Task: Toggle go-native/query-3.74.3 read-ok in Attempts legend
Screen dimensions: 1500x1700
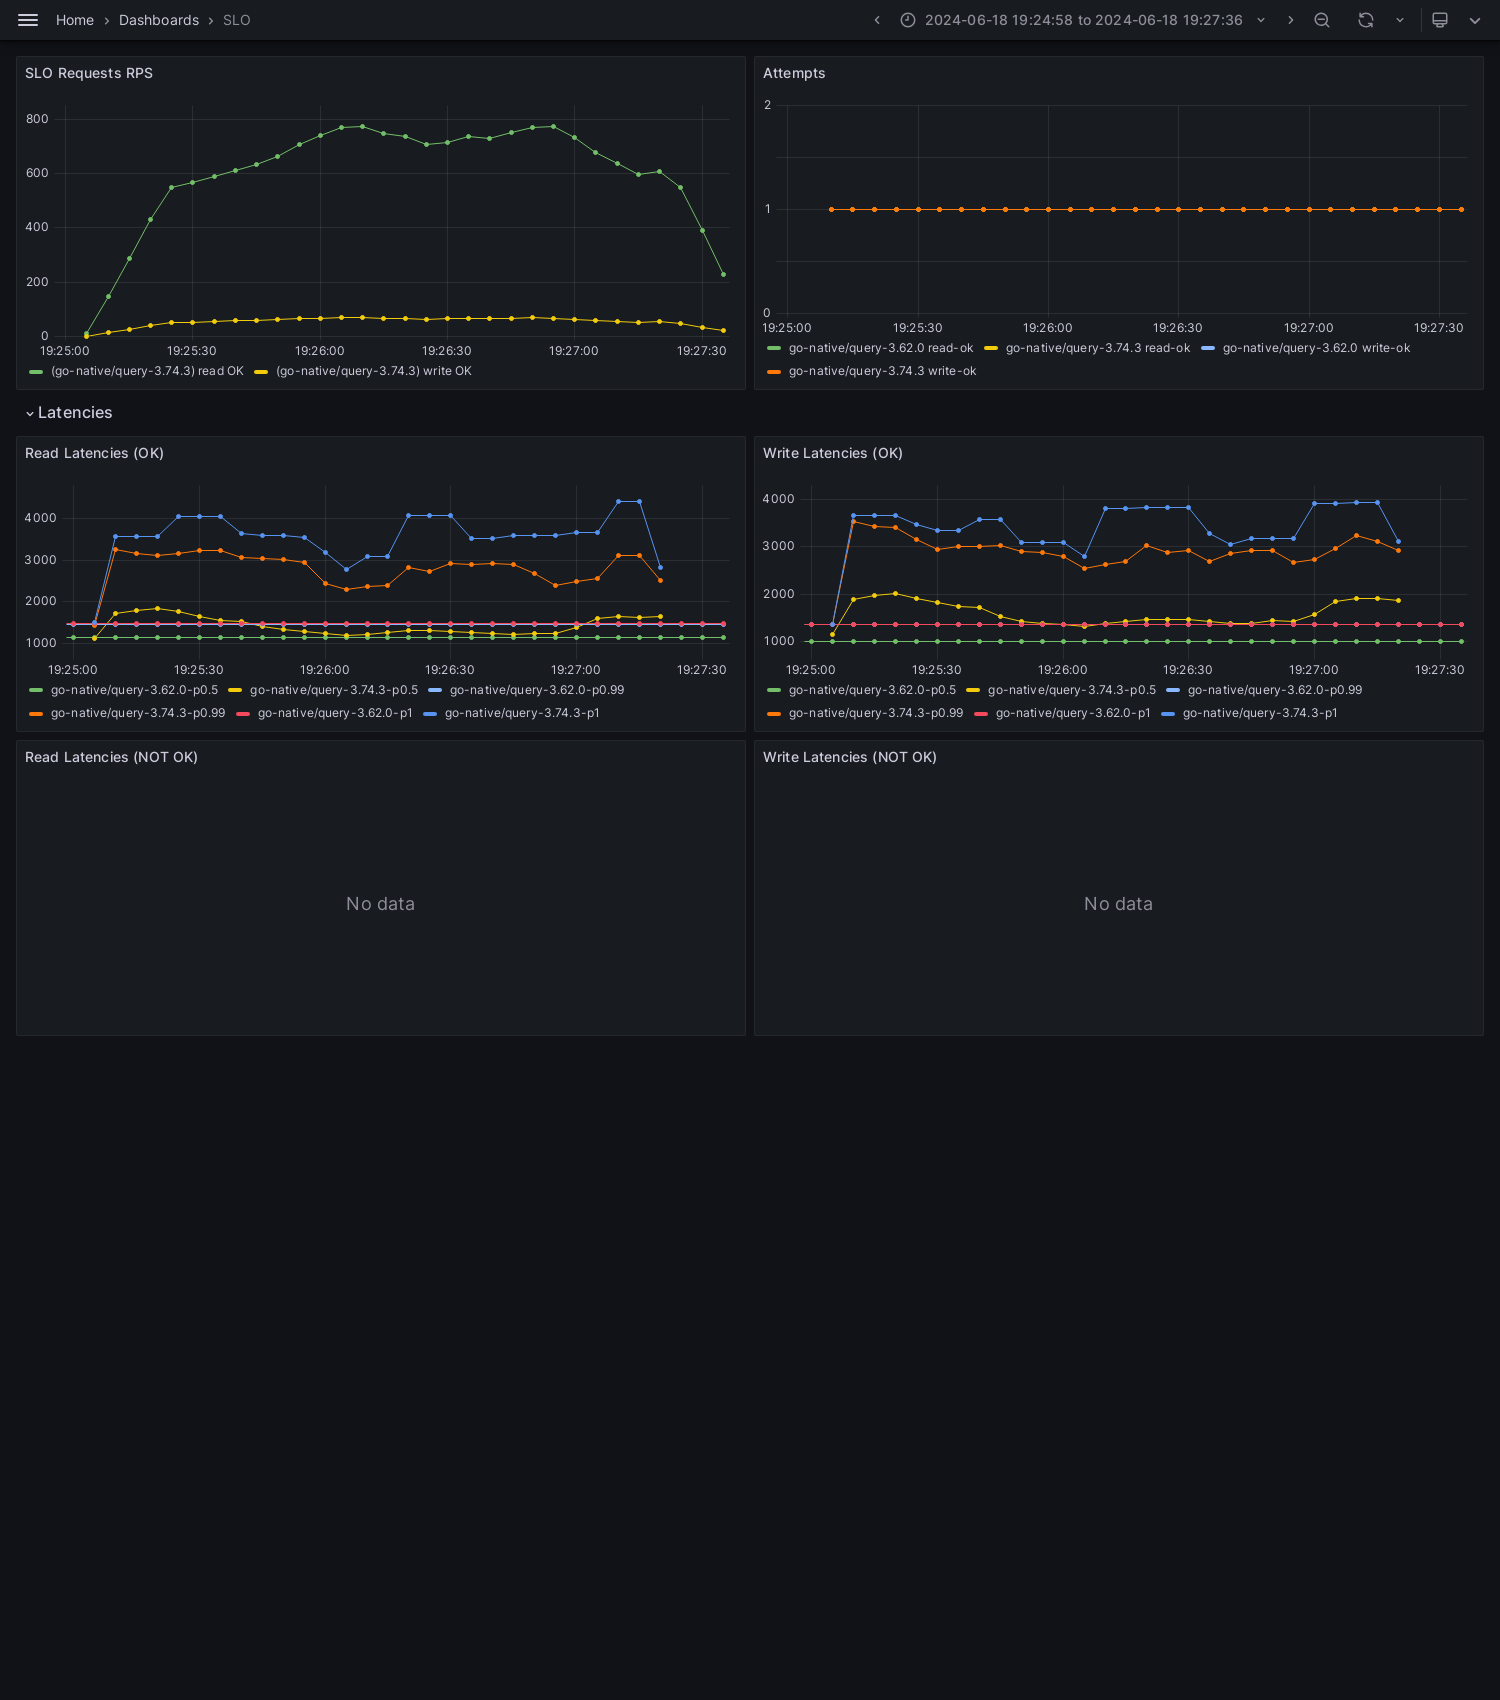Action: click(x=1098, y=348)
